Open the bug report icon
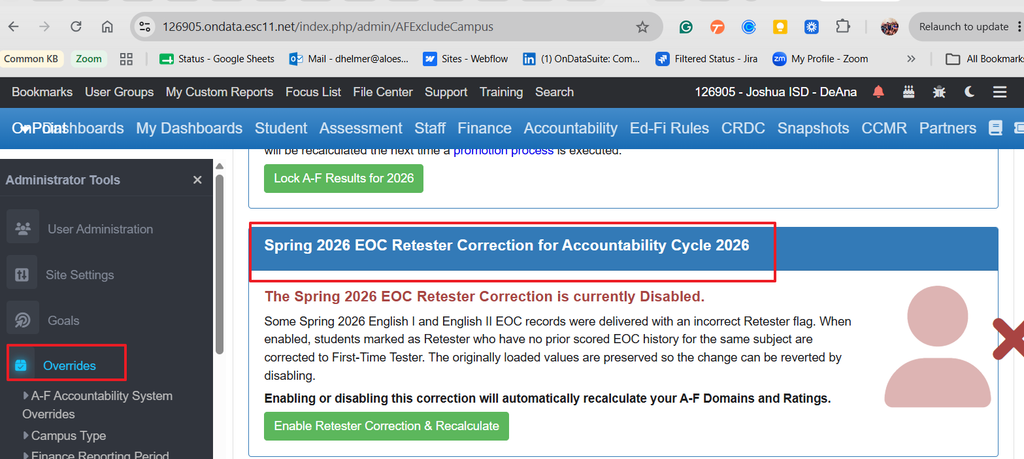The width and height of the screenshot is (1024, 459). (939, 92)
